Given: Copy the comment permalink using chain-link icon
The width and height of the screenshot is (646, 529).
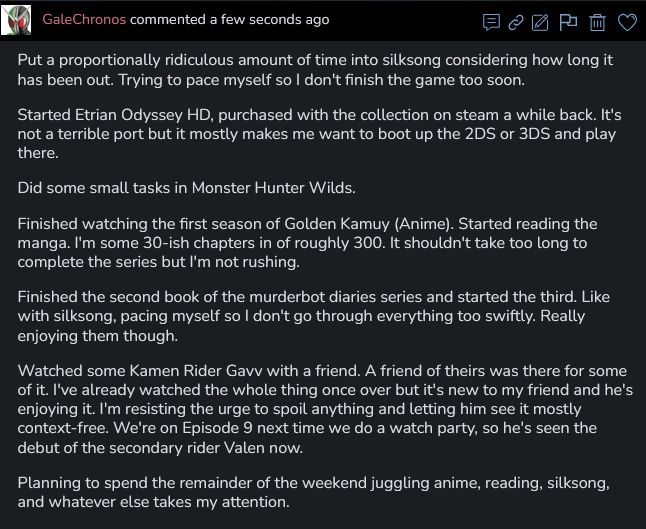Looking at the screenshot, I should tap(516, 22).
